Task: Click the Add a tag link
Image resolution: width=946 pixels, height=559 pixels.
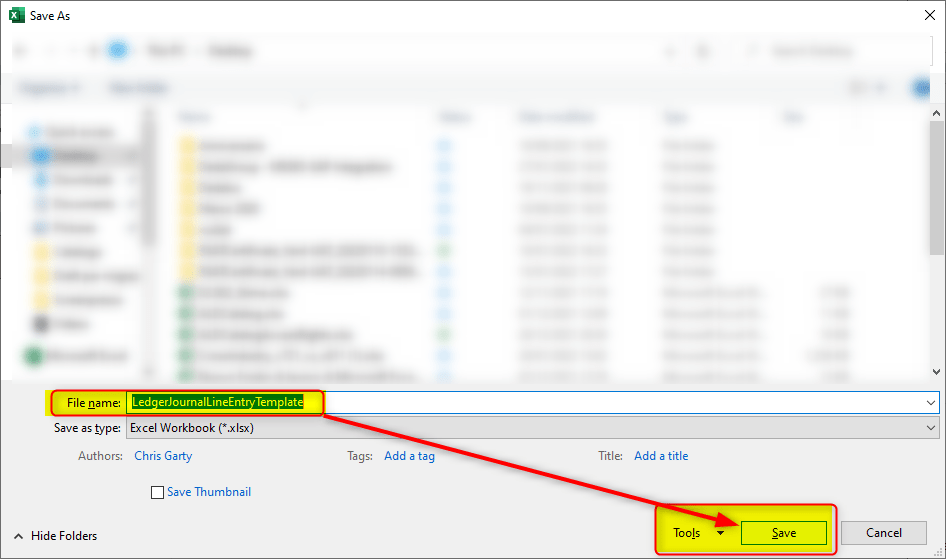Action: point(409,456)
